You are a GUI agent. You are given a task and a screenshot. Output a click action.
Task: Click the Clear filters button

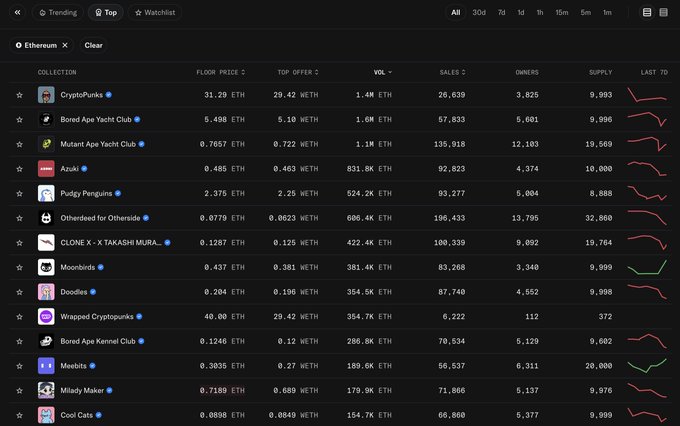point(93,45)
